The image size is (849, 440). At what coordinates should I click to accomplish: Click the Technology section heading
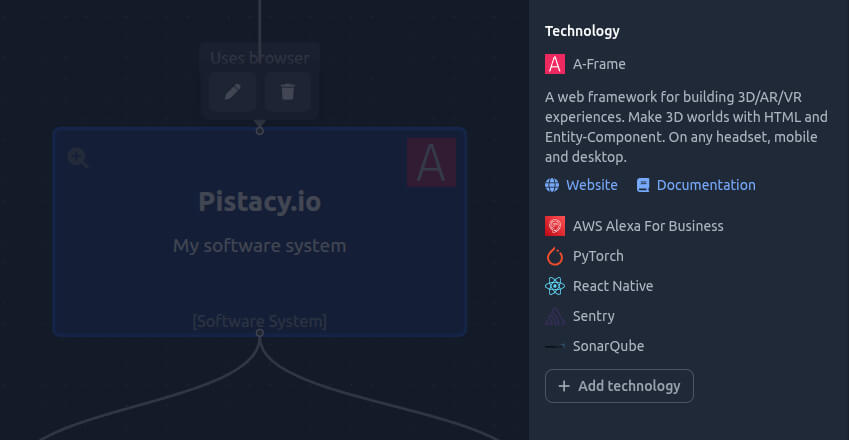[582, 31]
